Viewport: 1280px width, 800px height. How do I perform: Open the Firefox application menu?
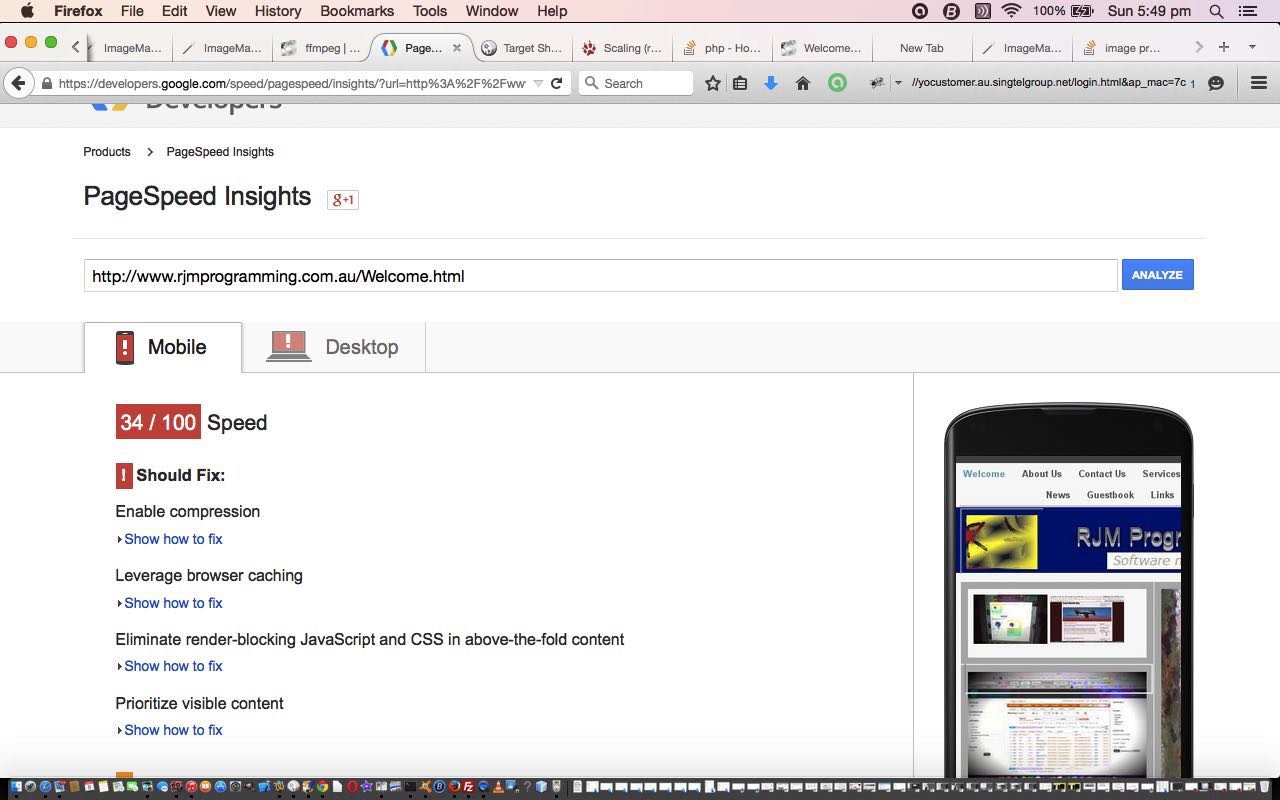[x=78, y=11]
